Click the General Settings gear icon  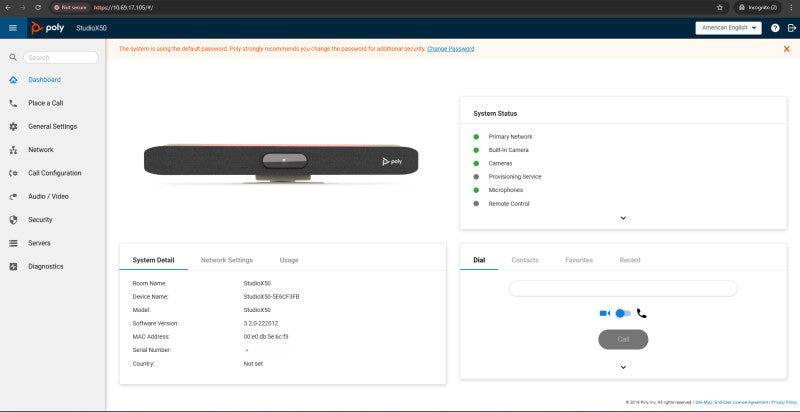coord(13,126)
